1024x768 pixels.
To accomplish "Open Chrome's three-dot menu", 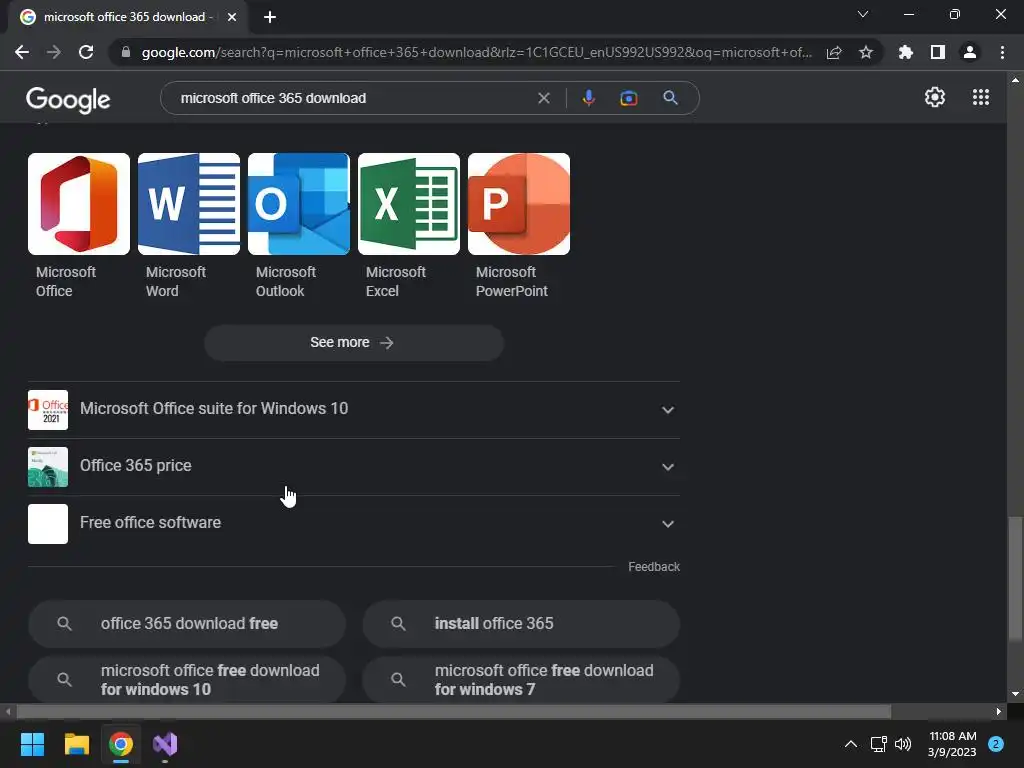I will [x=1002, y=52].
